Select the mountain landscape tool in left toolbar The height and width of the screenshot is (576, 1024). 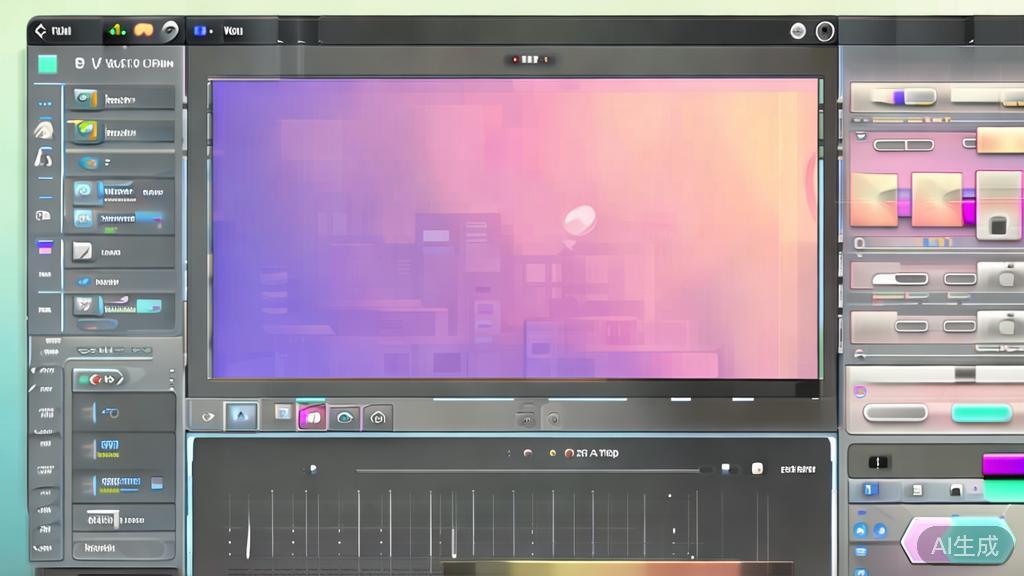[44, 128]
